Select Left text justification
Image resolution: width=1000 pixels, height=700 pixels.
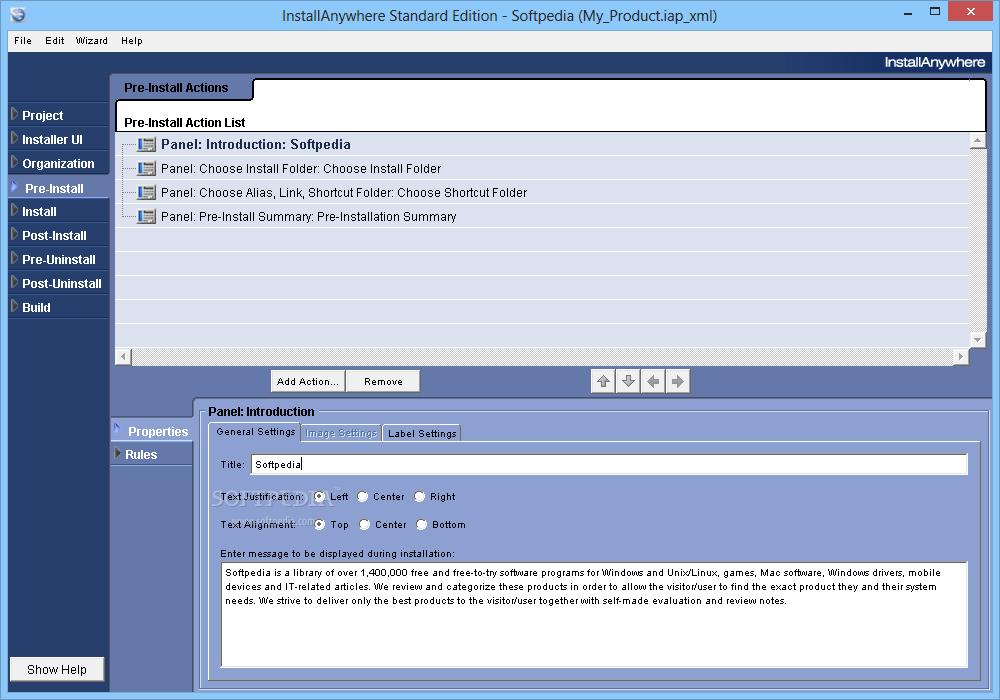[x=320, y=497]
